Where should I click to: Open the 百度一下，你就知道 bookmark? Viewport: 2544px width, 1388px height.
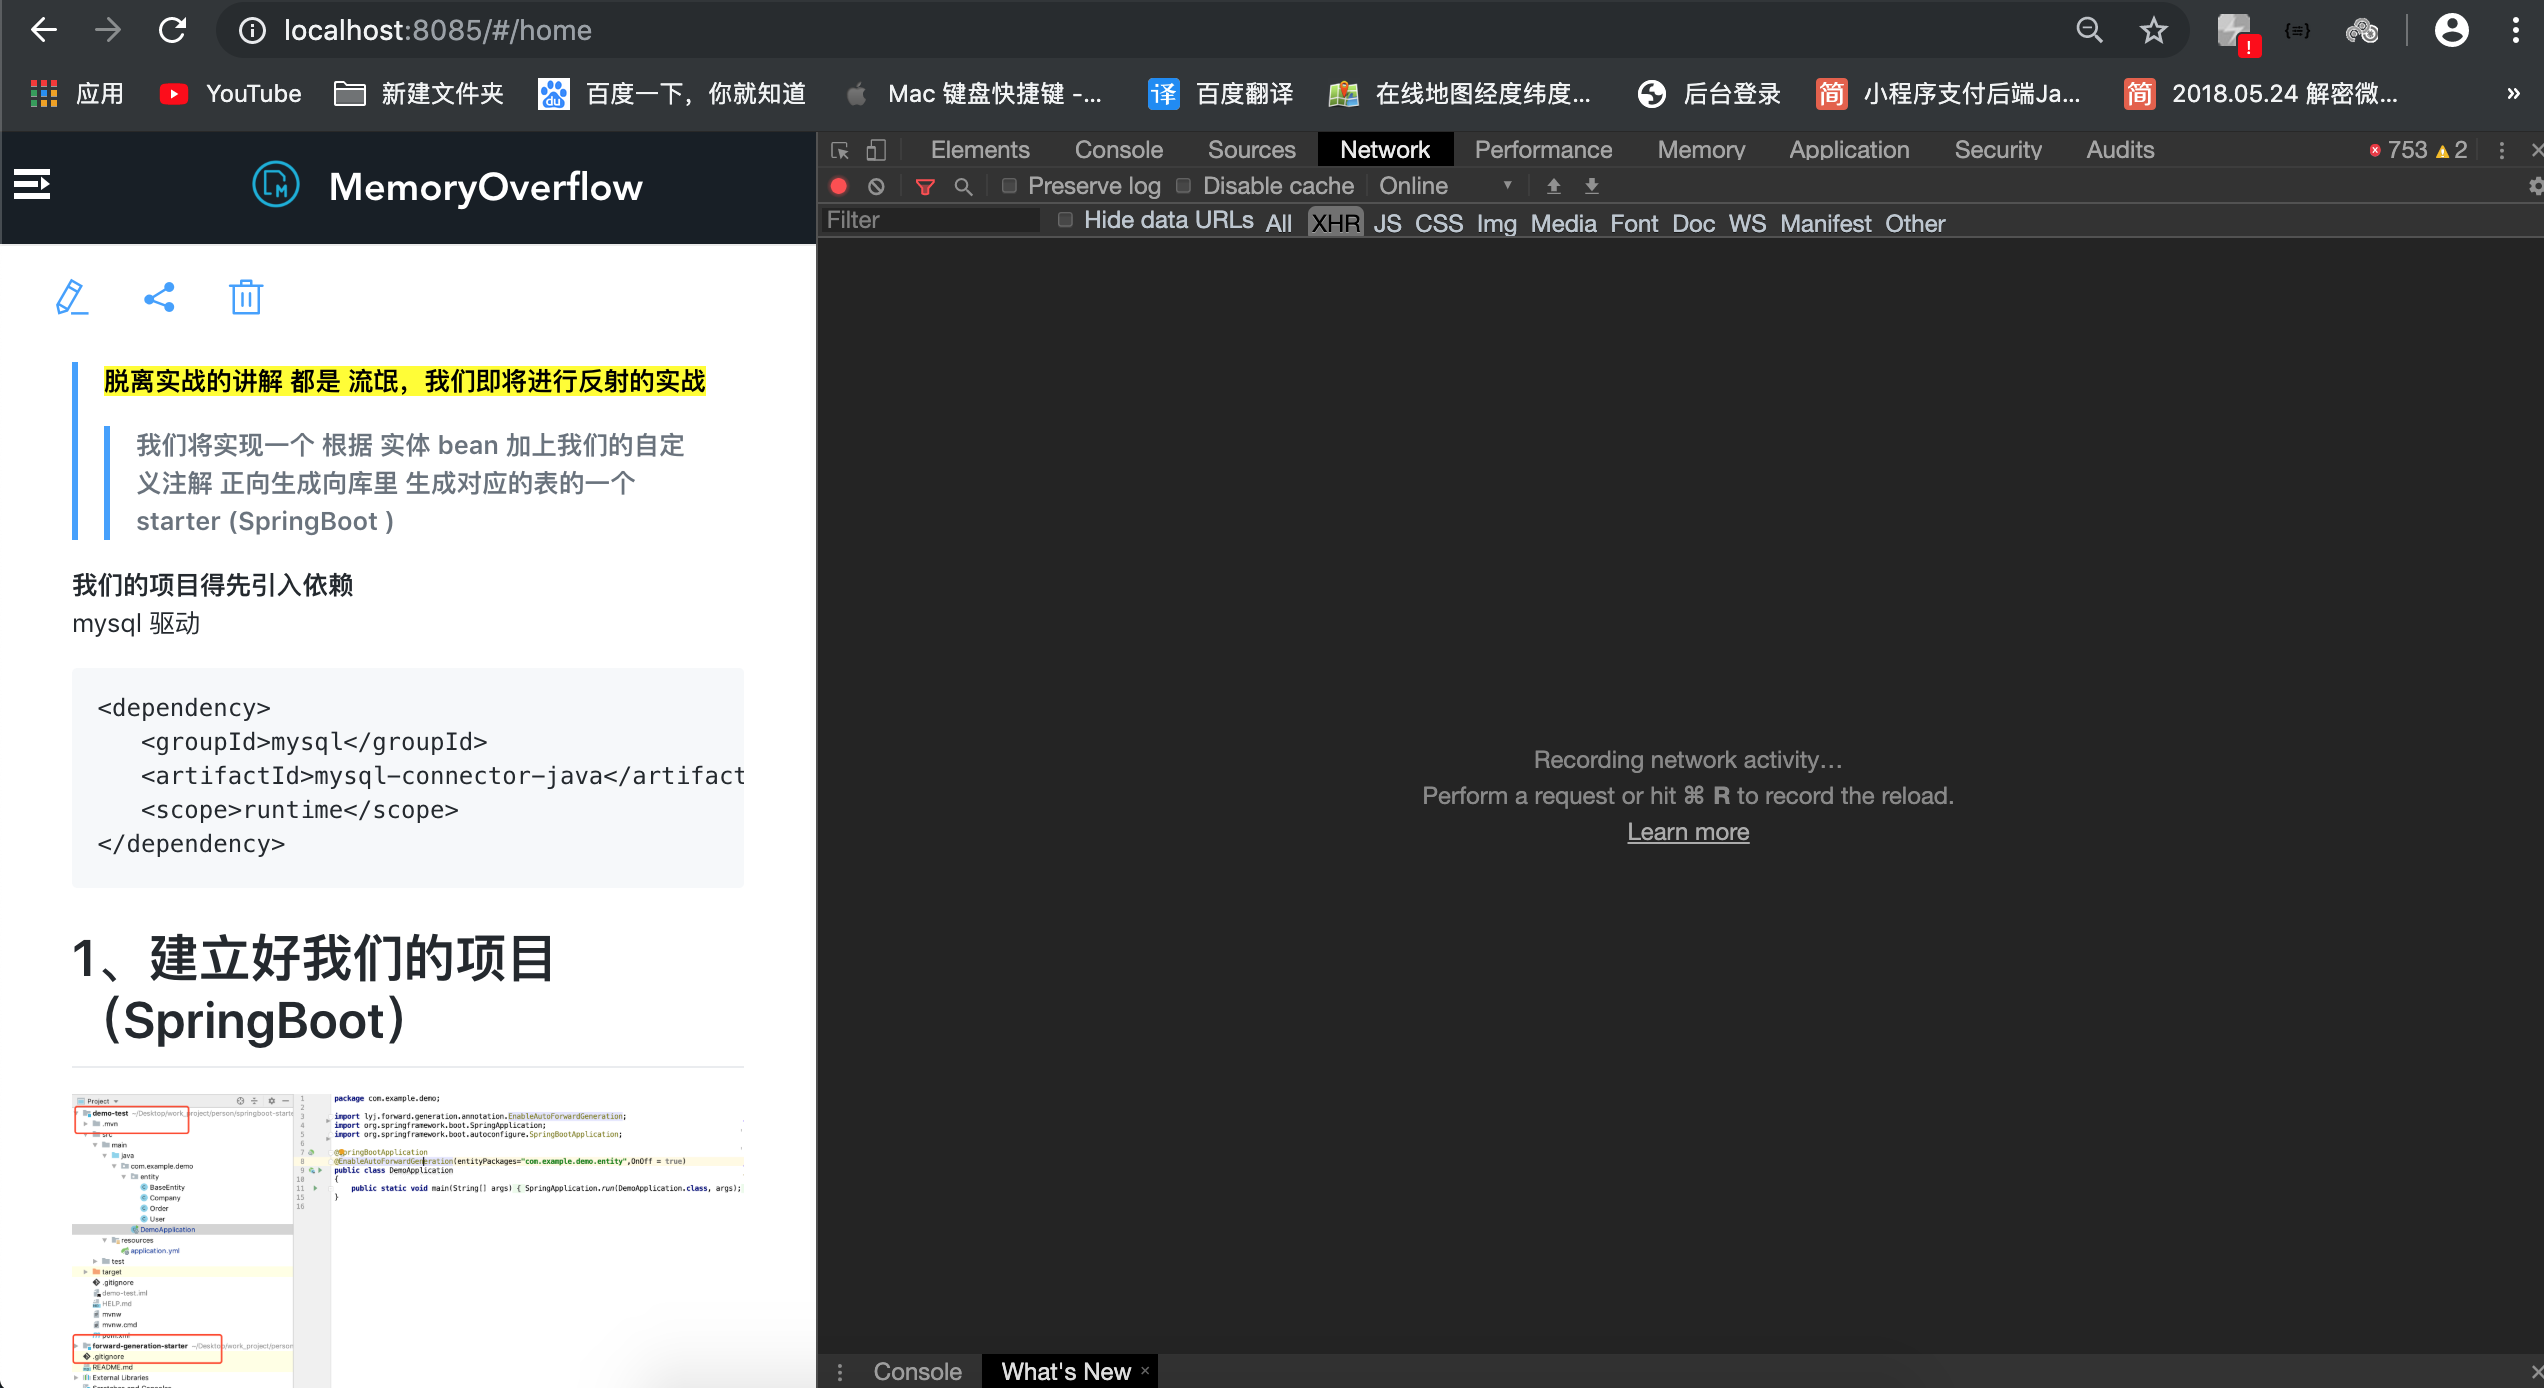[672, 94]
